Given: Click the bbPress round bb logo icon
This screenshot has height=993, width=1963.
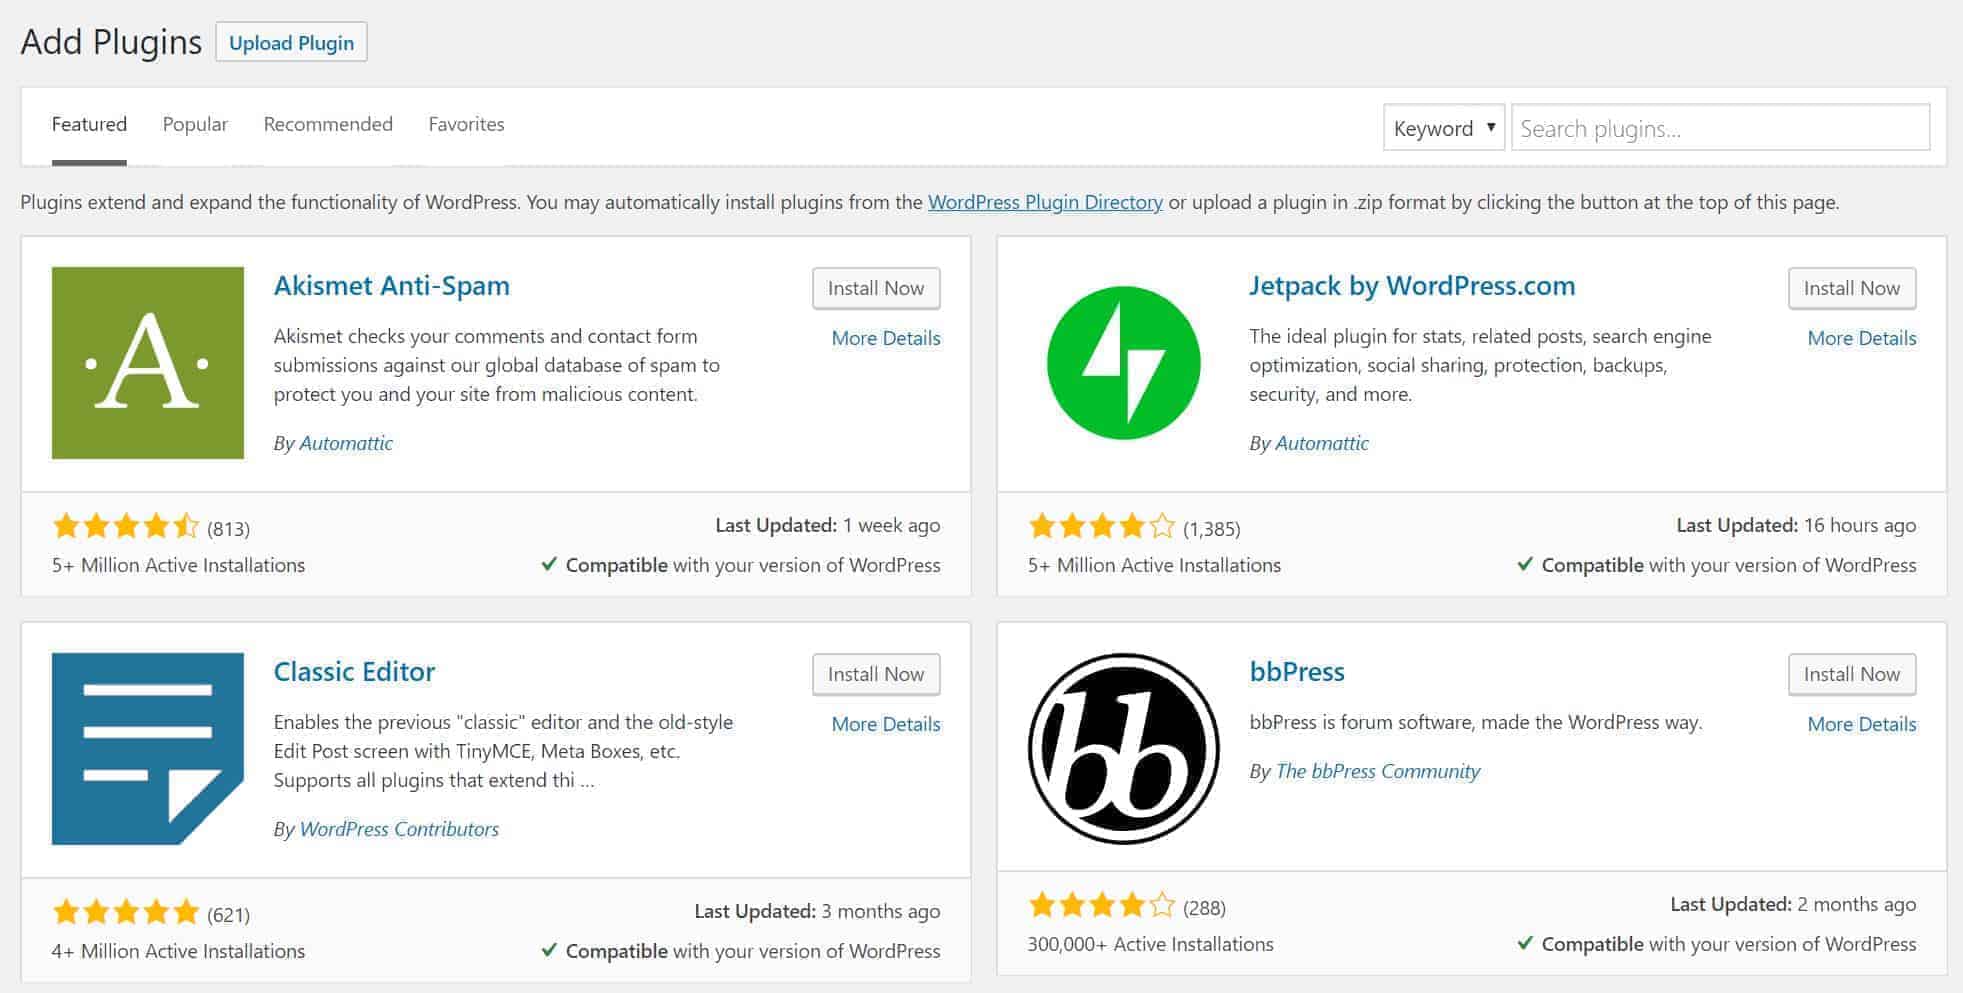Looking at the screenshot, I should (x=1124, y=749).
